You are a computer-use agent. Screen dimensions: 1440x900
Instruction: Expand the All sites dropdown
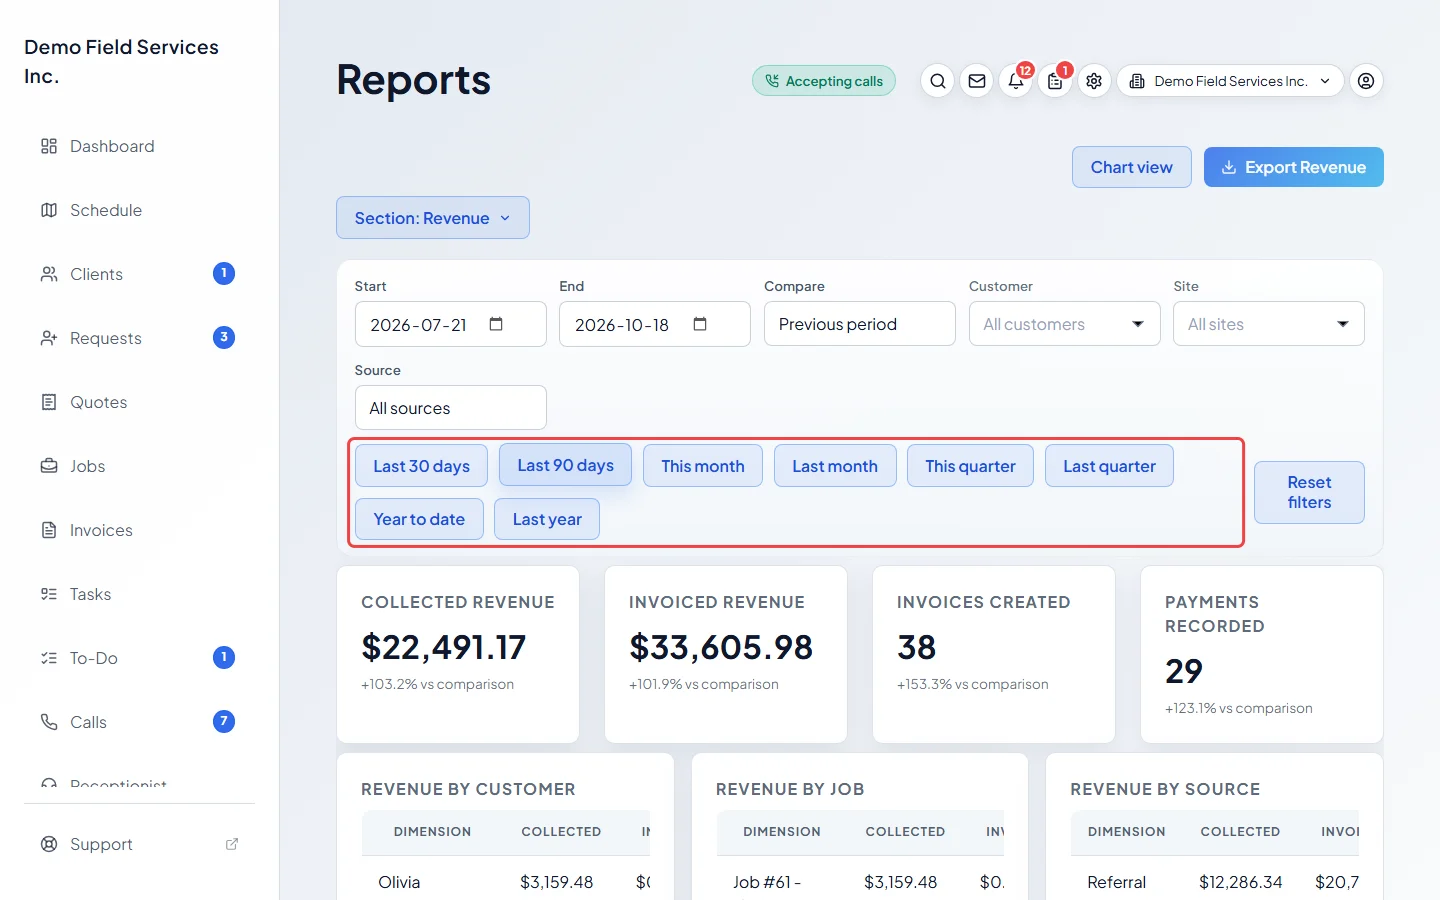point(1268,324)
